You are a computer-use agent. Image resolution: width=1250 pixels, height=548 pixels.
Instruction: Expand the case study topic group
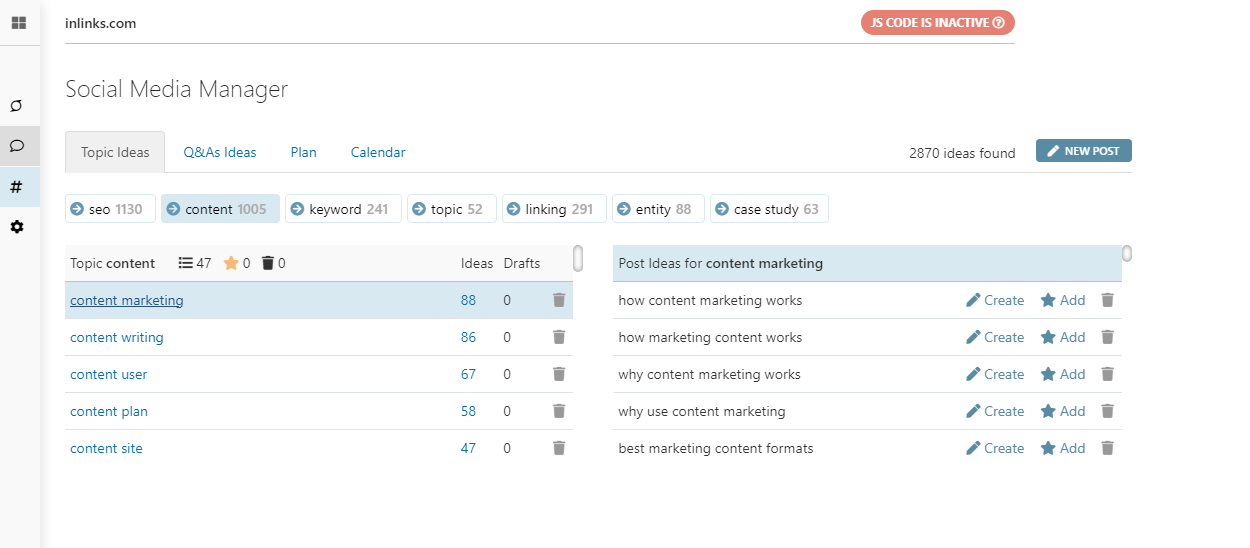pos(769,209)
